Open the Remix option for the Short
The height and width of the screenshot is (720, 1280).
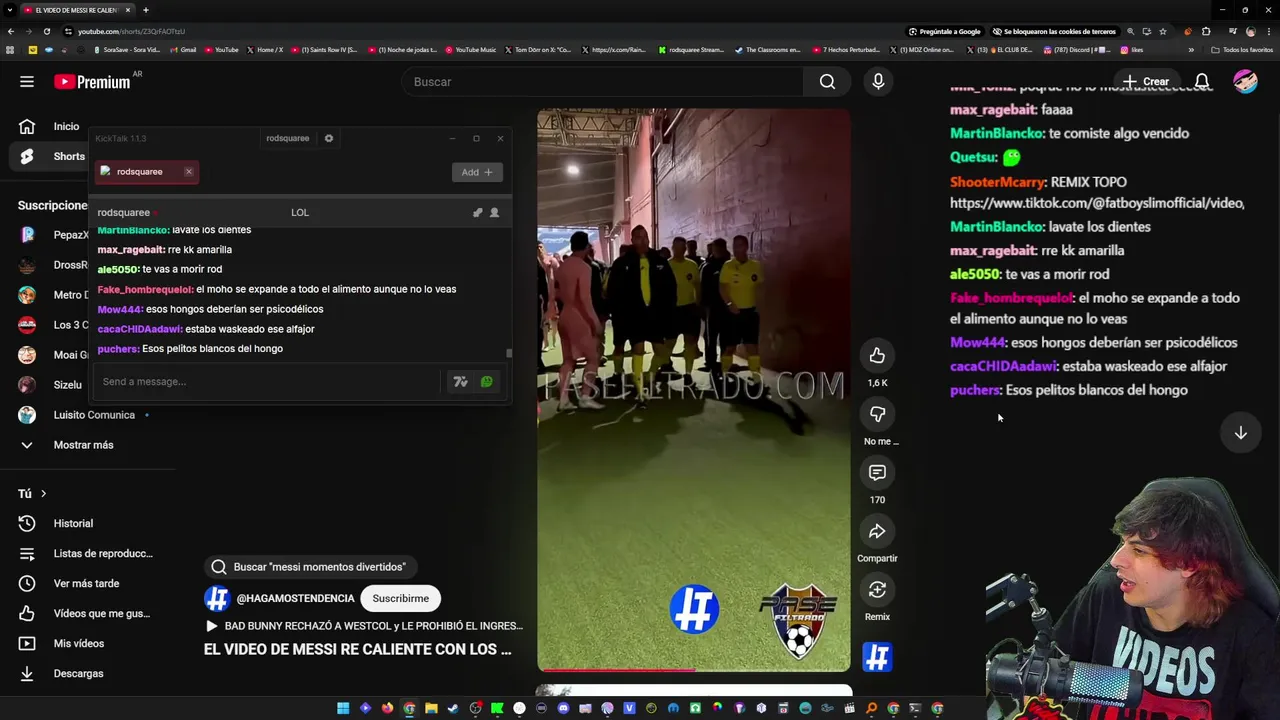(x=877, y=590)
